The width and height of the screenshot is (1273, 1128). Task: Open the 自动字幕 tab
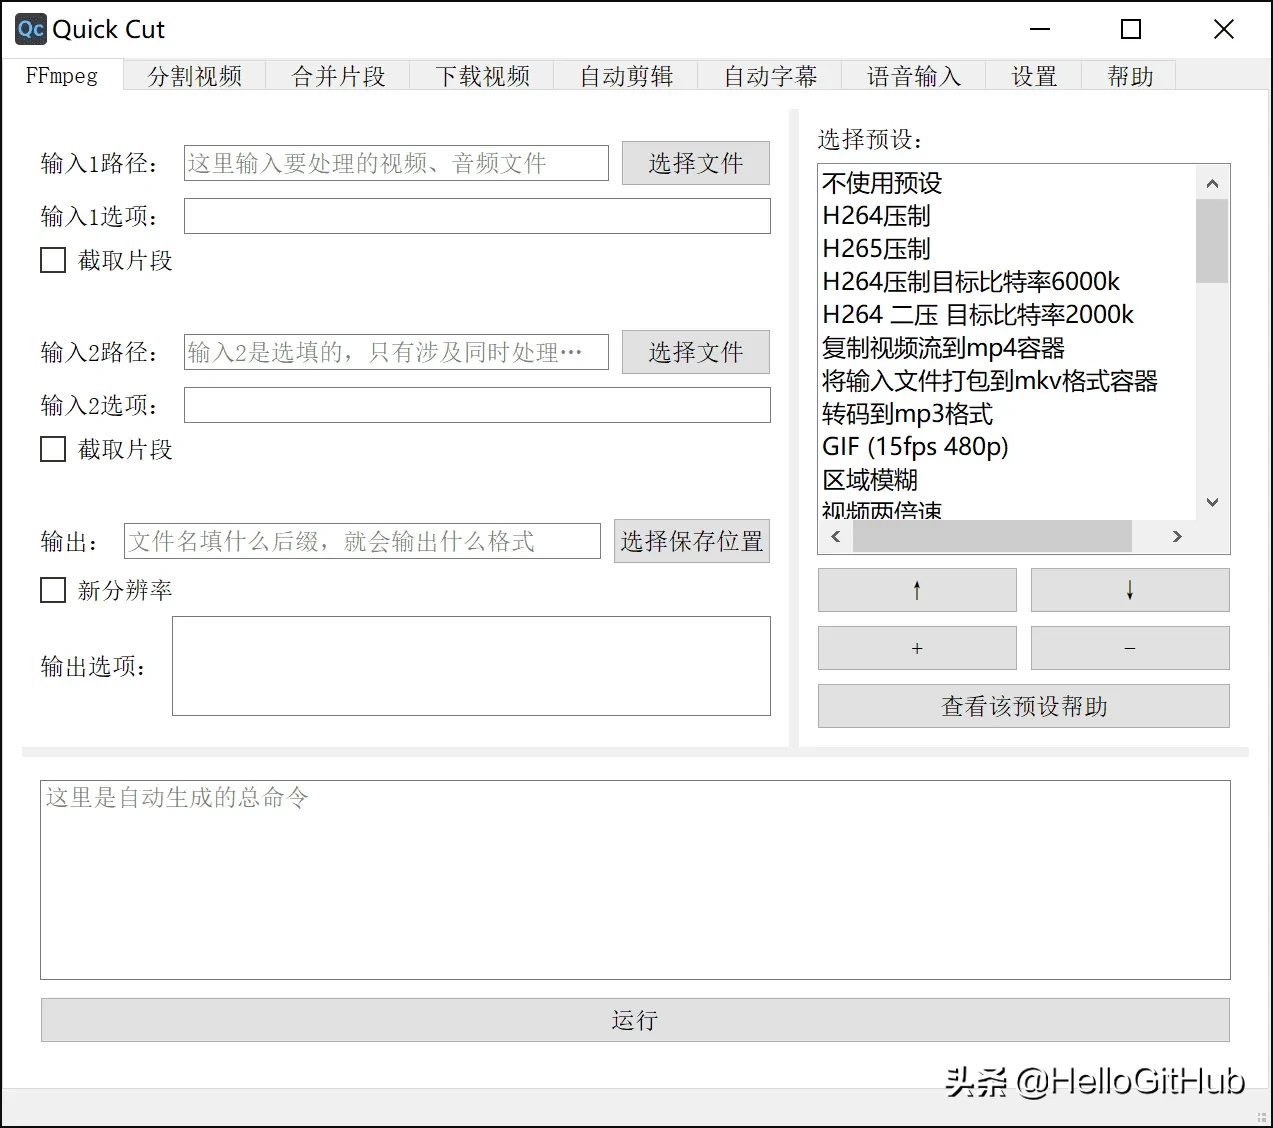[x=771, y=76]
